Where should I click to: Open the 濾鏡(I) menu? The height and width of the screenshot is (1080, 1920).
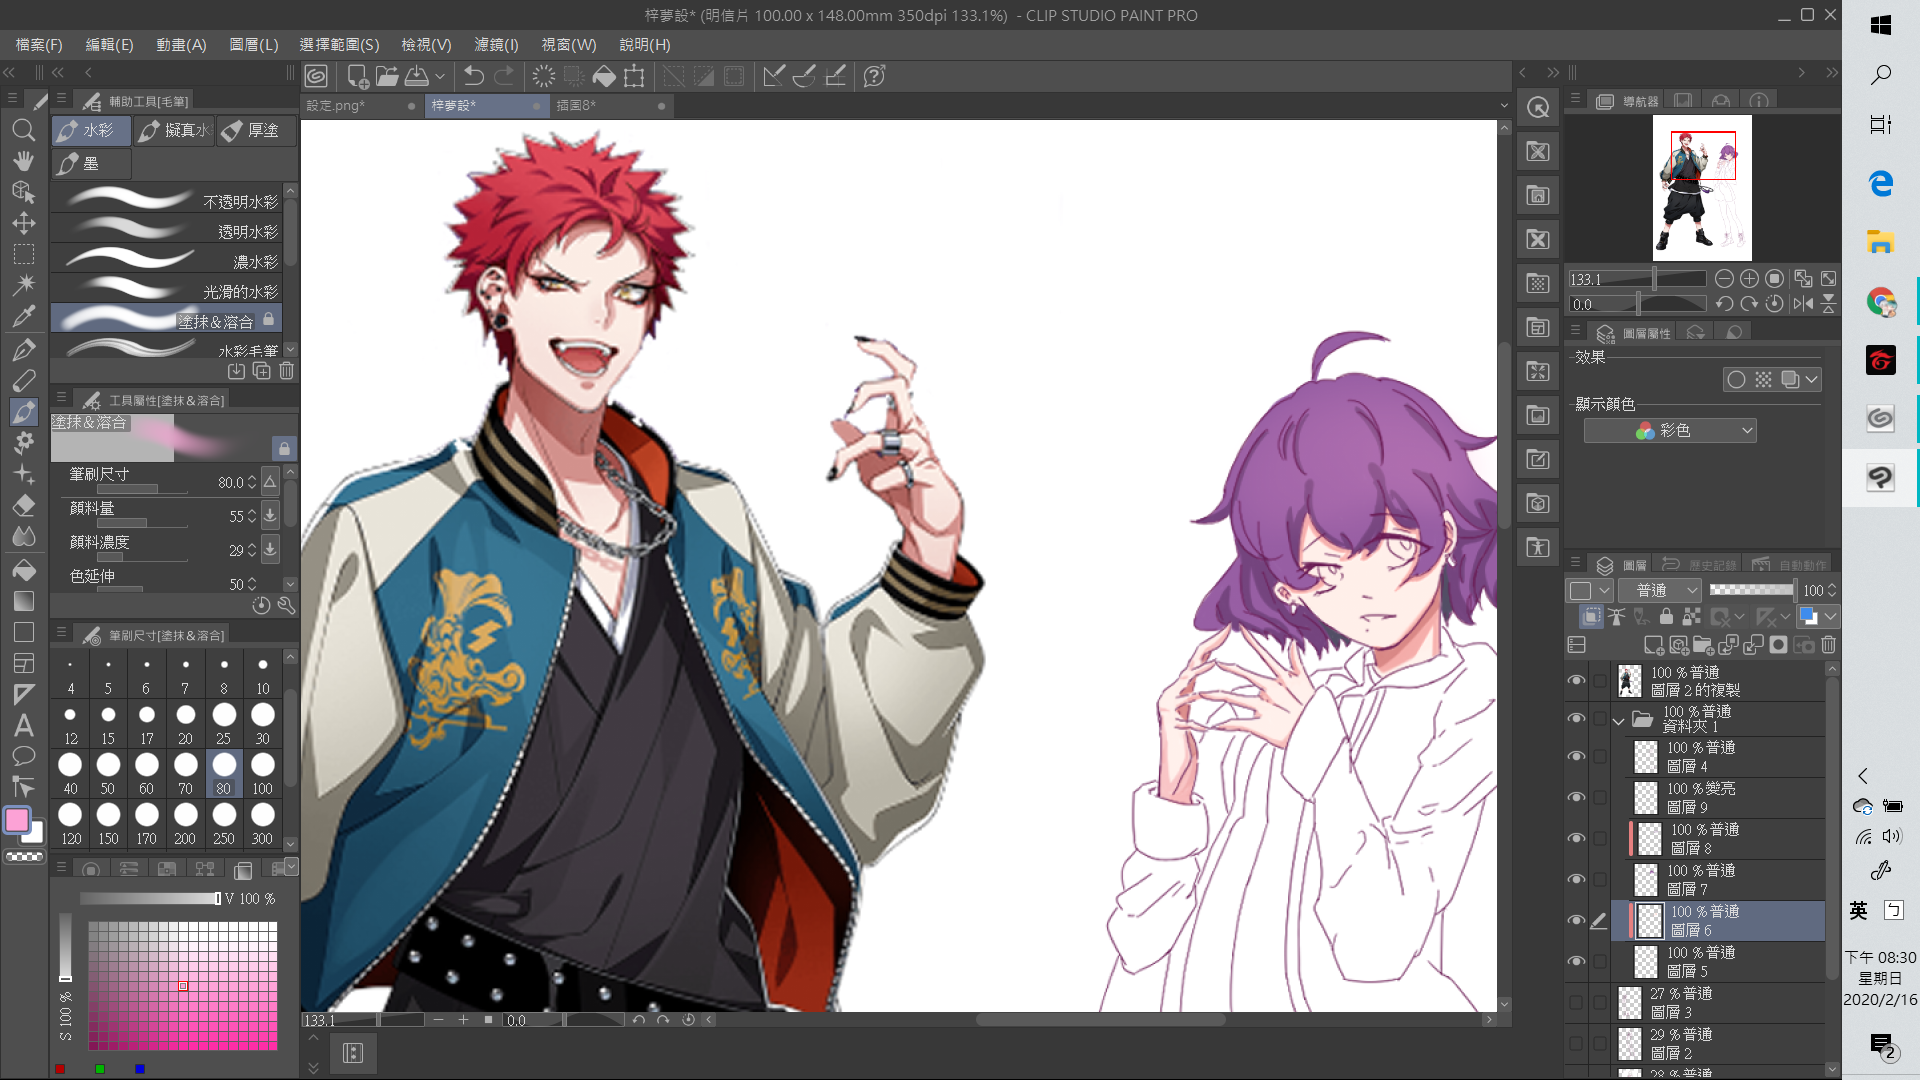click(496, 45)
